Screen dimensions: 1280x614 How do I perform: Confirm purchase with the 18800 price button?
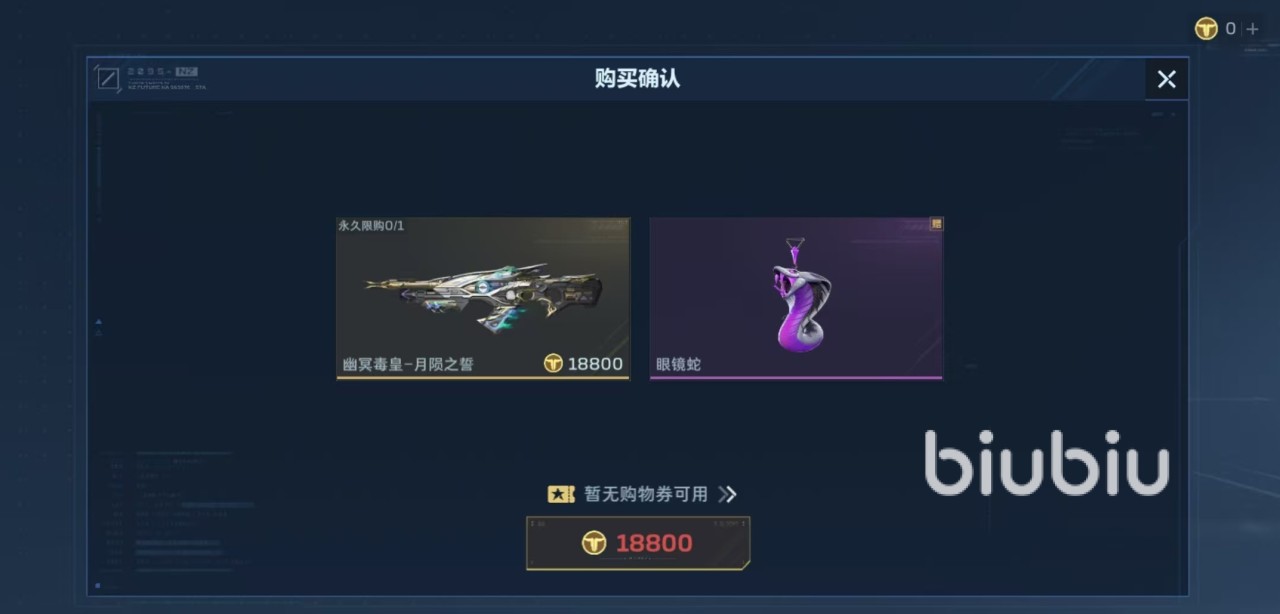(x=638, y=543)
